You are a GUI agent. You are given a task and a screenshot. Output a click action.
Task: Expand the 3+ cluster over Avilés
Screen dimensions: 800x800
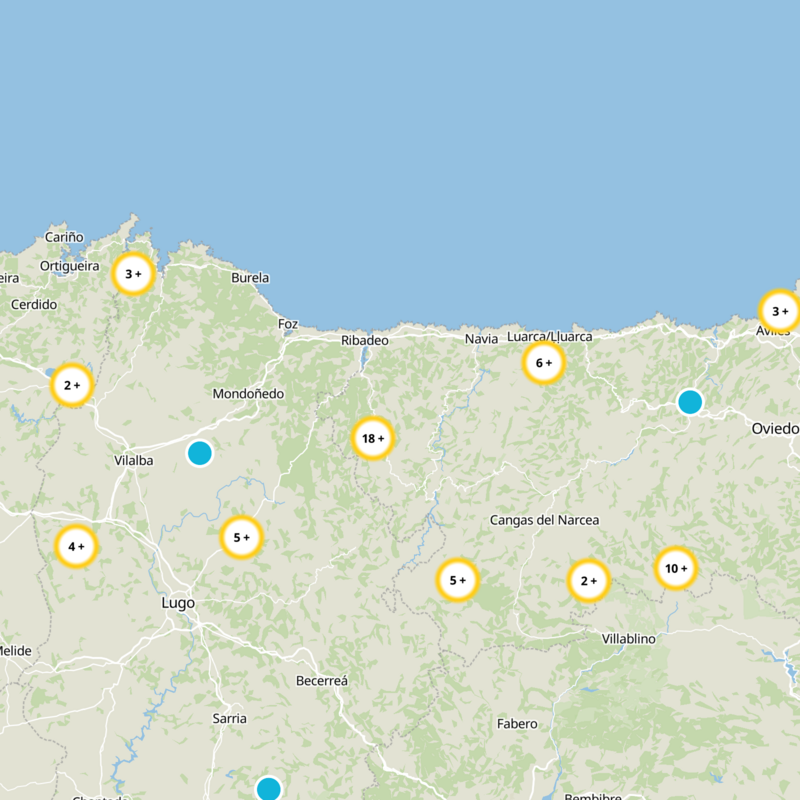pos(780,311)
